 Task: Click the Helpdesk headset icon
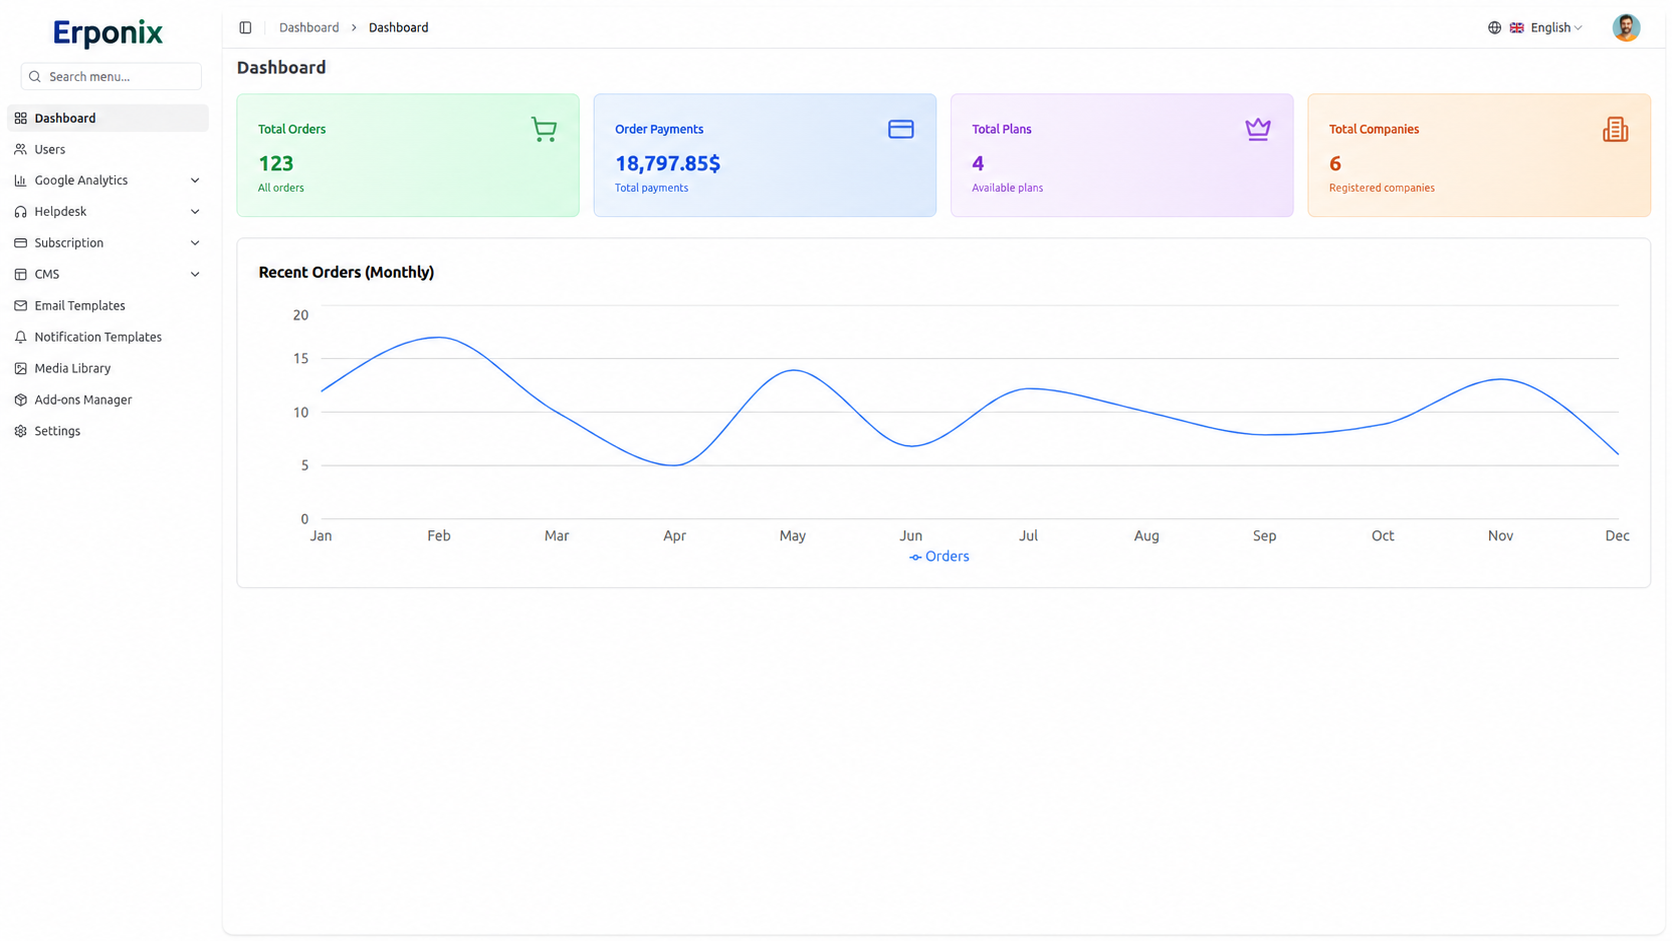coord(21,212)
